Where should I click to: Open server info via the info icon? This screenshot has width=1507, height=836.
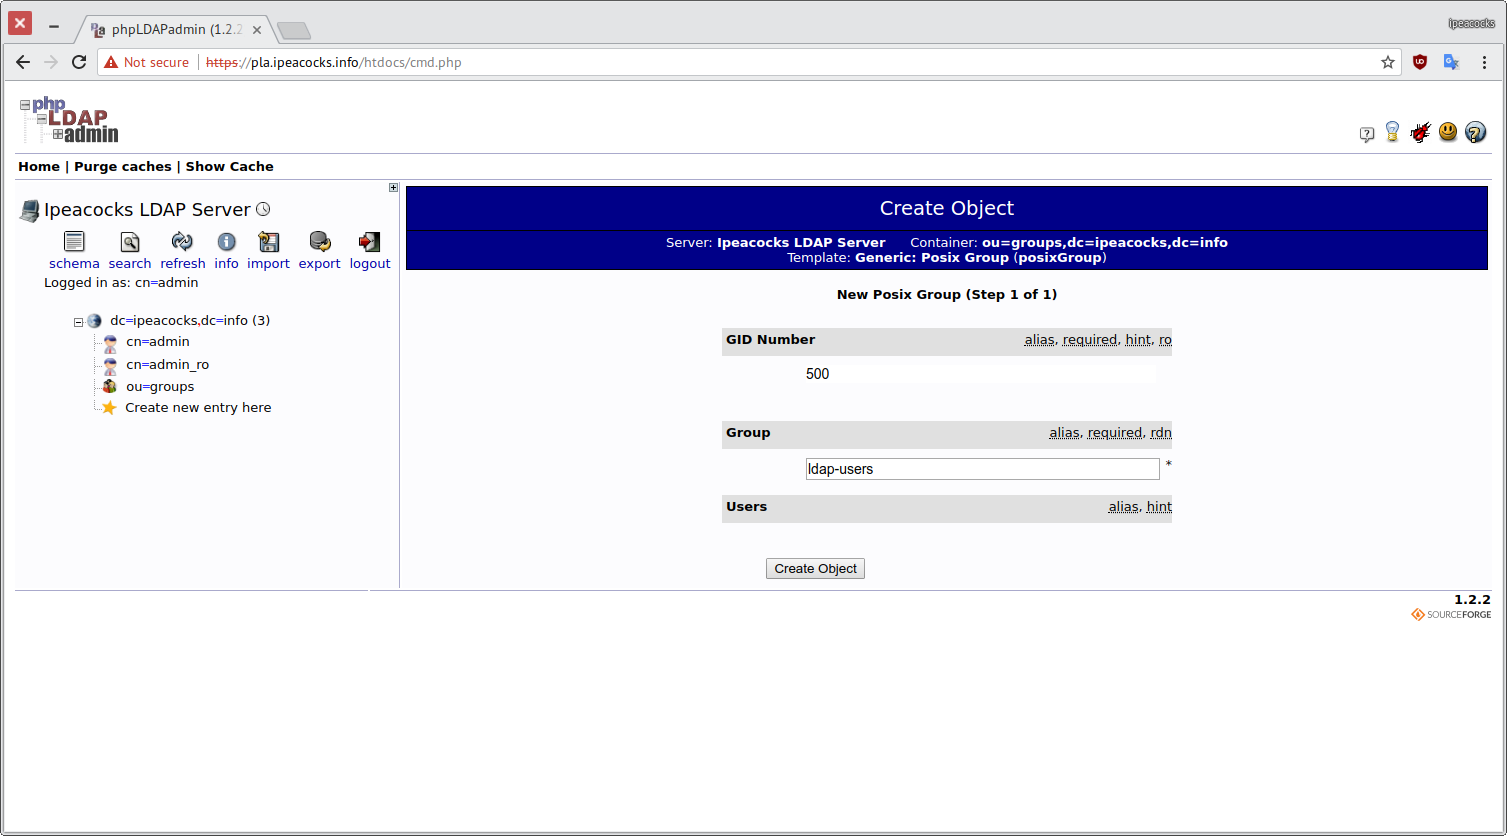click(226, 241)
